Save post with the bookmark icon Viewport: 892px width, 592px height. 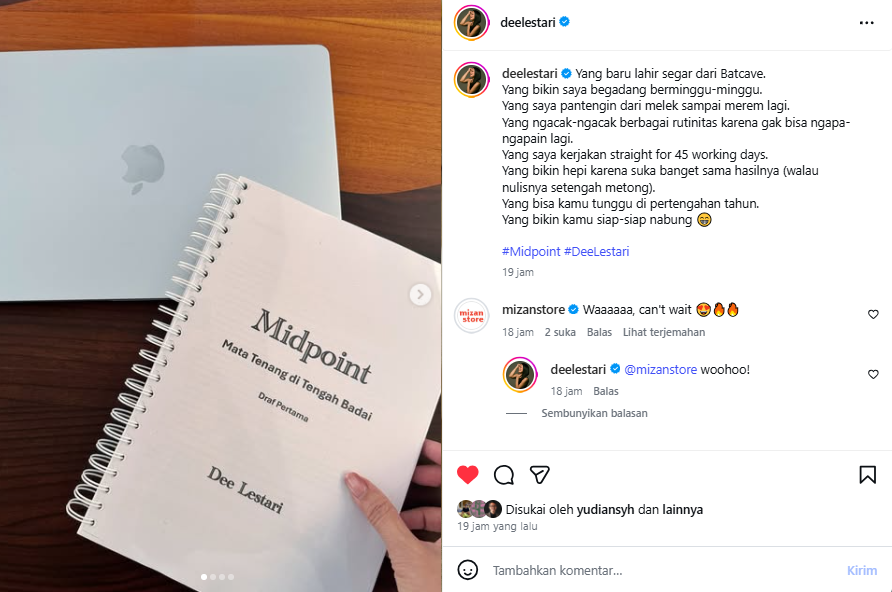click(868, 474)
